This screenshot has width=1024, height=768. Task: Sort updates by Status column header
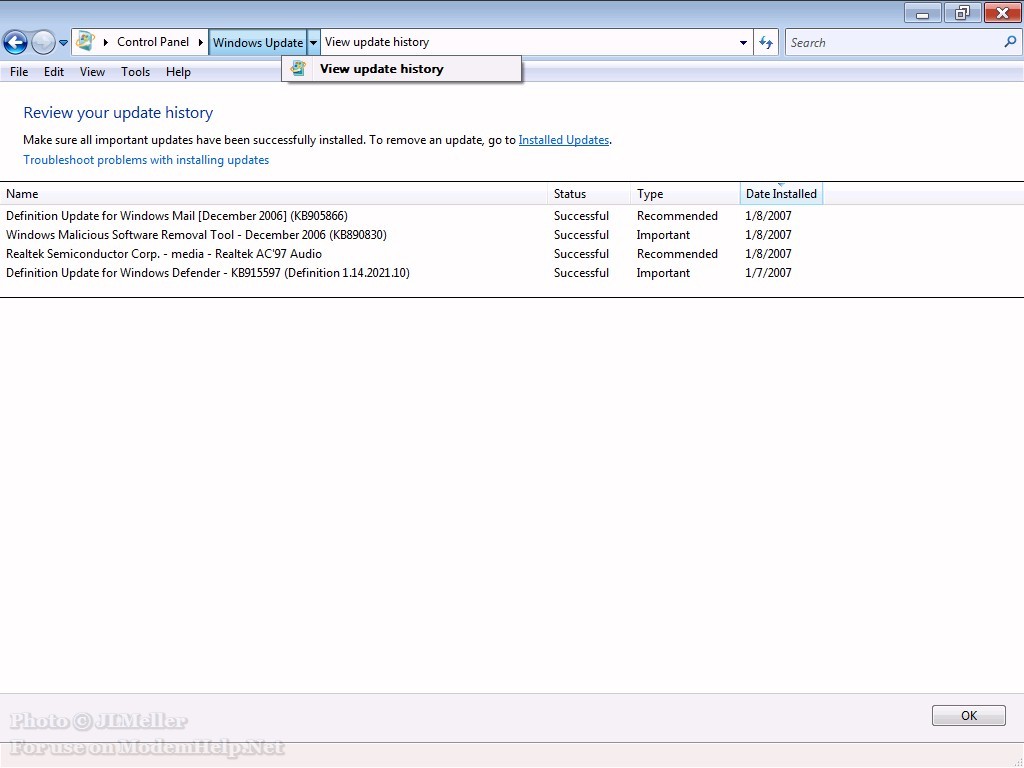click(x=570, y=194)
